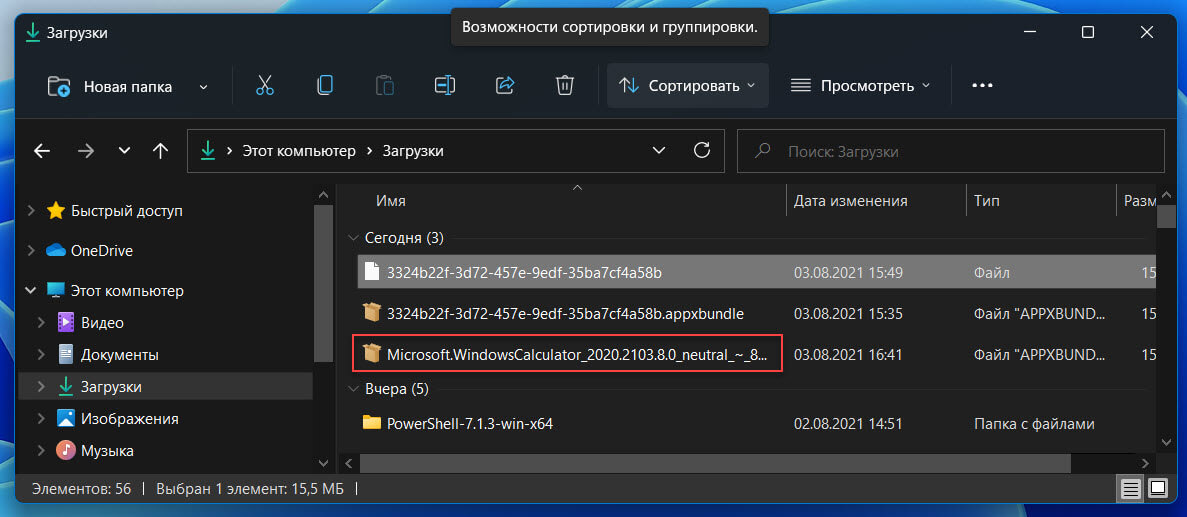This screenshot has height=517, width=1187.
Task: Expand Документы tree node
Action: (x=42, y=355)
